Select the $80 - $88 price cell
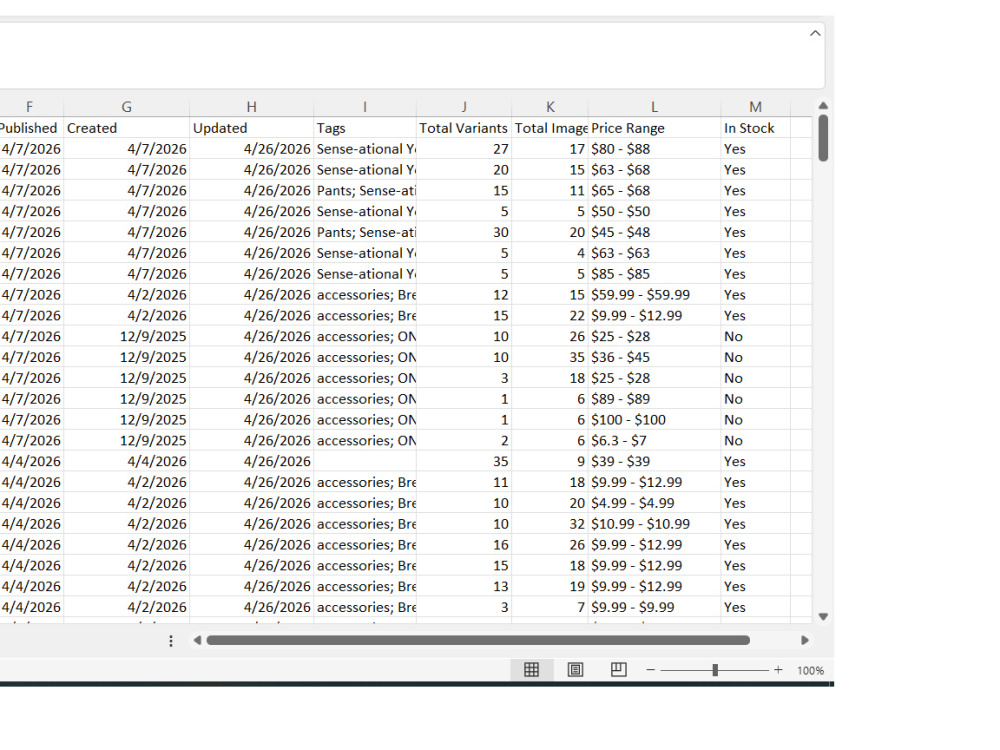Viewport: 1000px width, 750px height. [654, 149]
